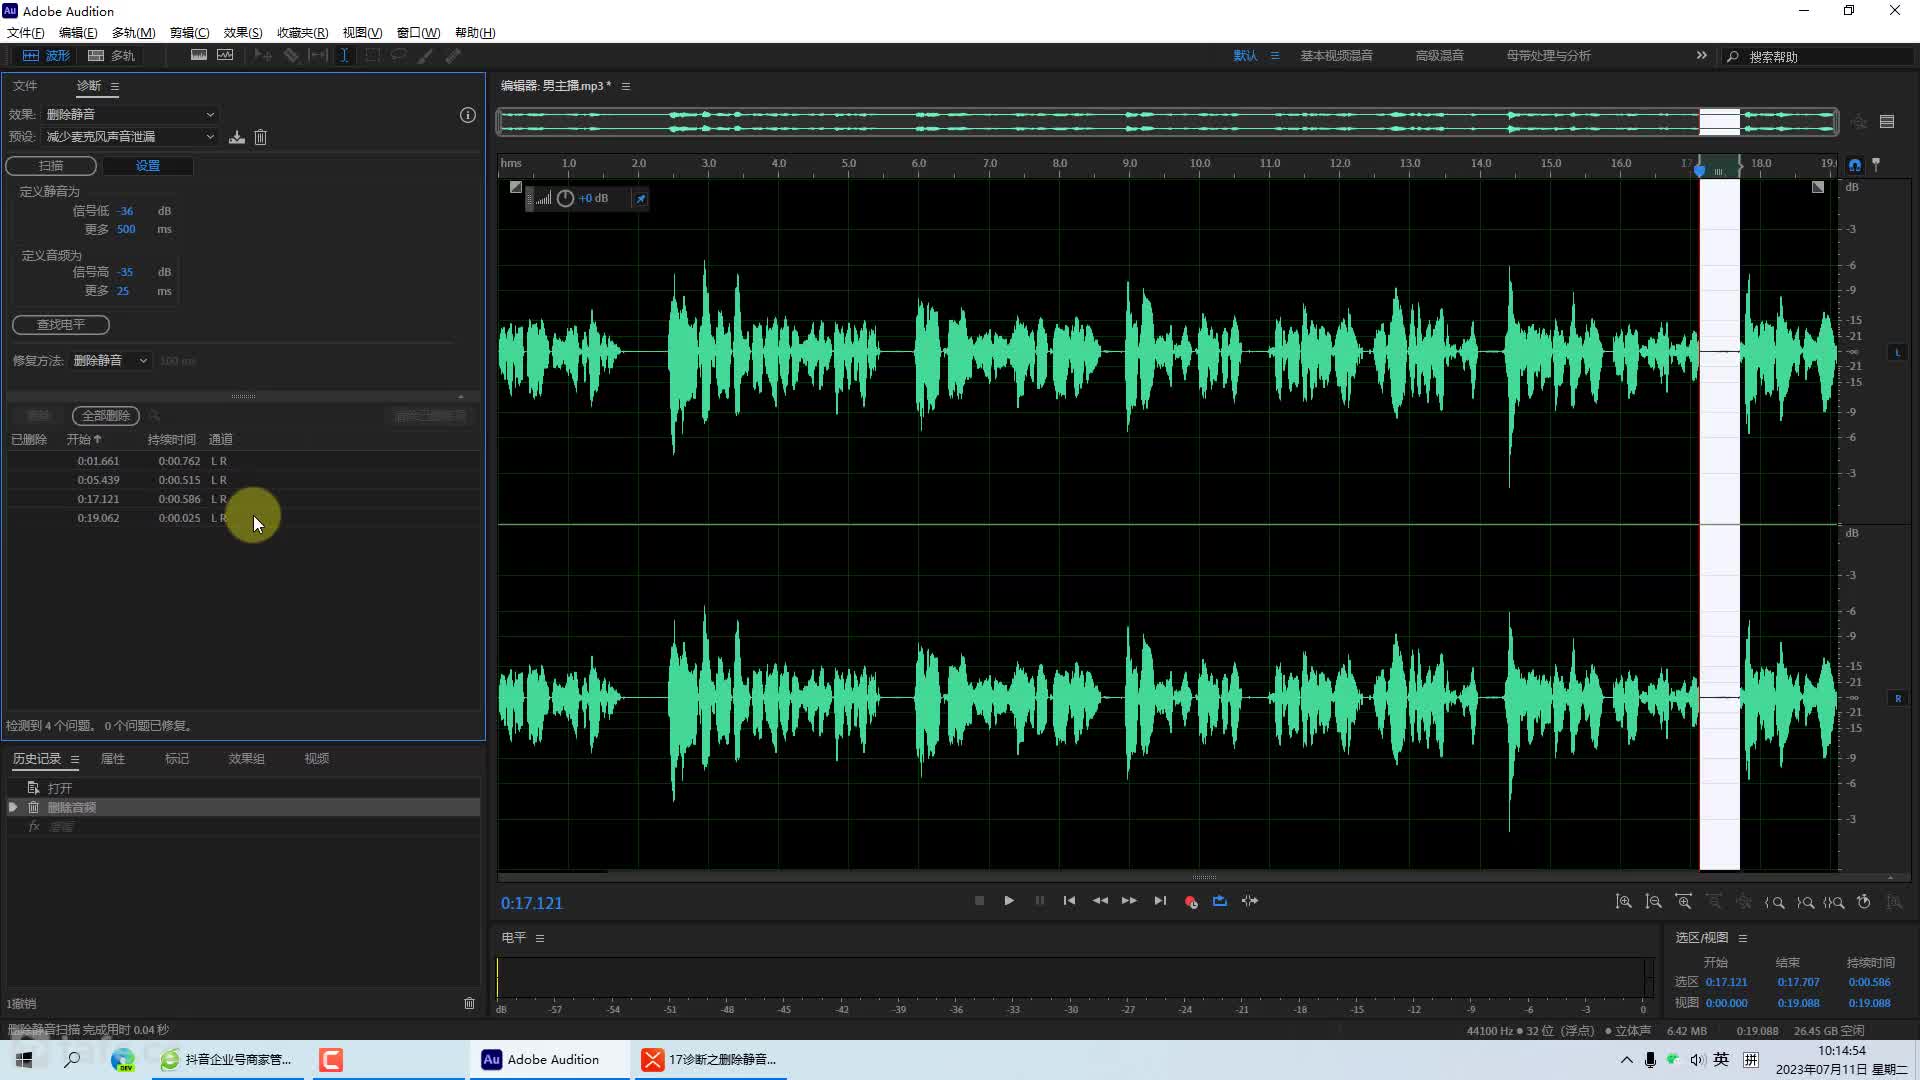Select detected problem row 0:01.661
The width and height of the screenshot is (1920, 1080).
point(243,461)
